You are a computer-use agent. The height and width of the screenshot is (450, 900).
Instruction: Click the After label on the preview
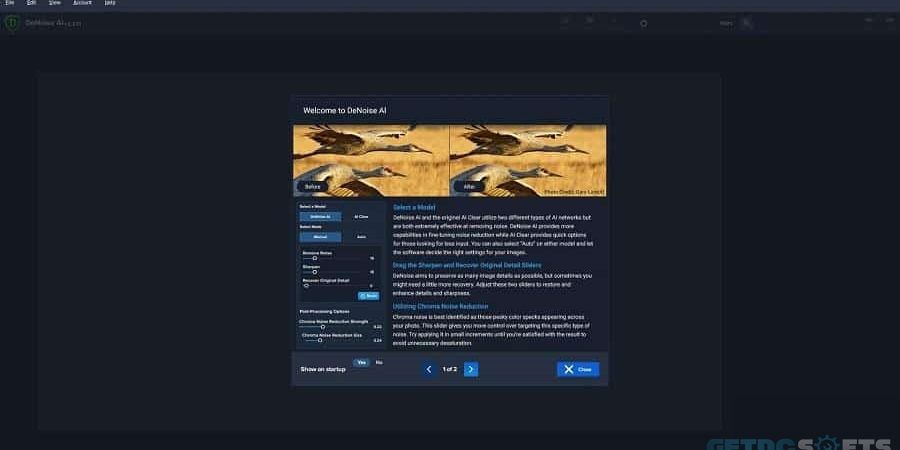coord(469,187)
